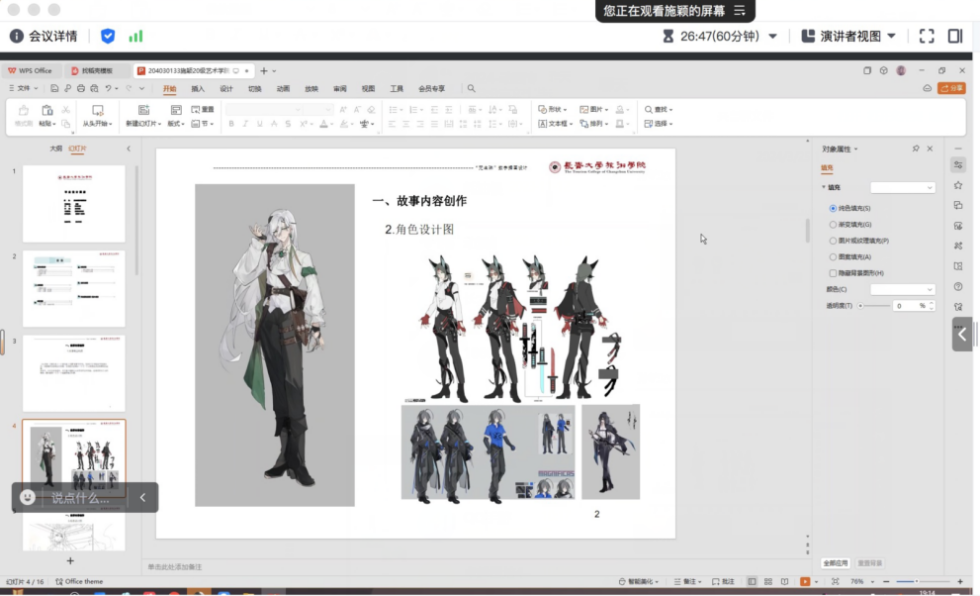Apply bold with the B icon

pyautogui.click(x=231, y=124)
